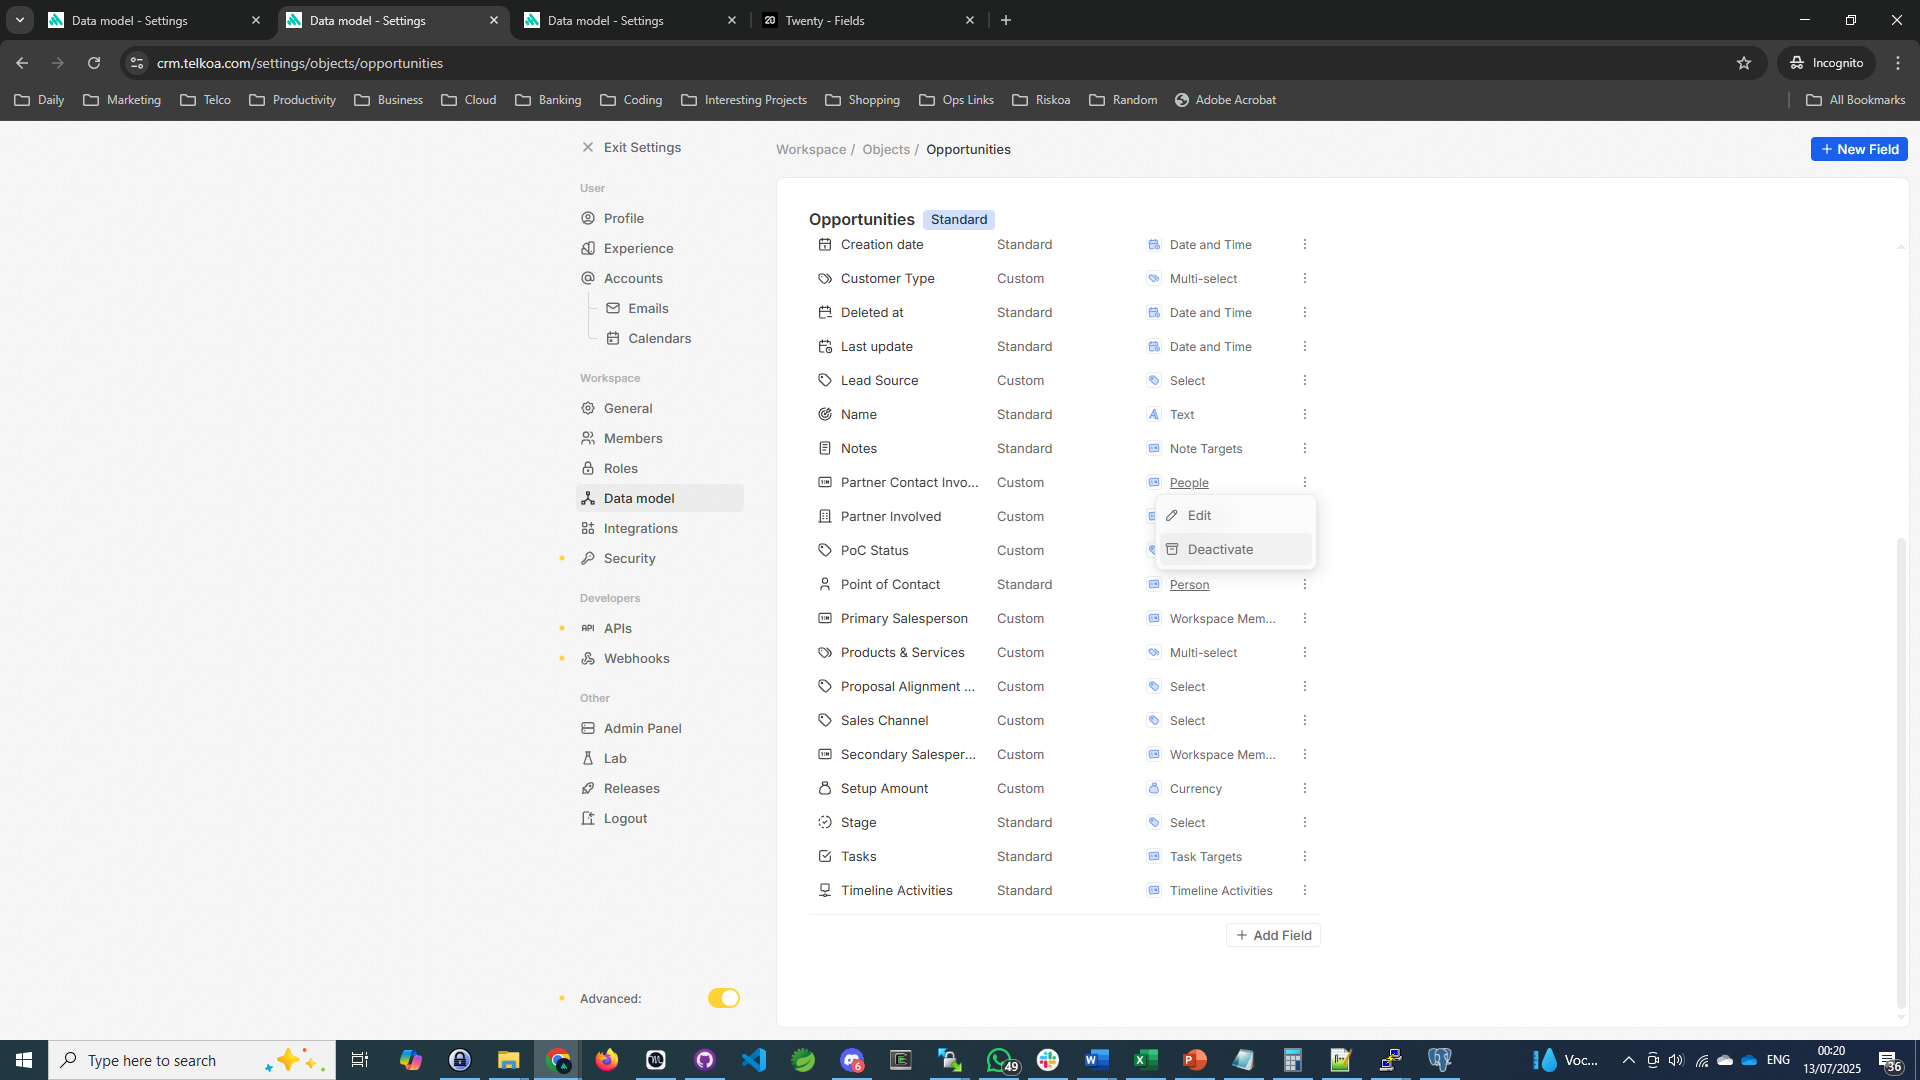Screen dimensions: 1920x1080
Task: Toggle the Advanced switch off
Action: (723, 998)
